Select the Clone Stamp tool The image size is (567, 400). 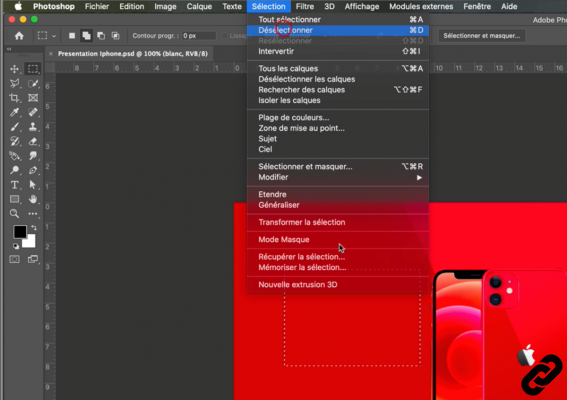[x=33, y=127]
